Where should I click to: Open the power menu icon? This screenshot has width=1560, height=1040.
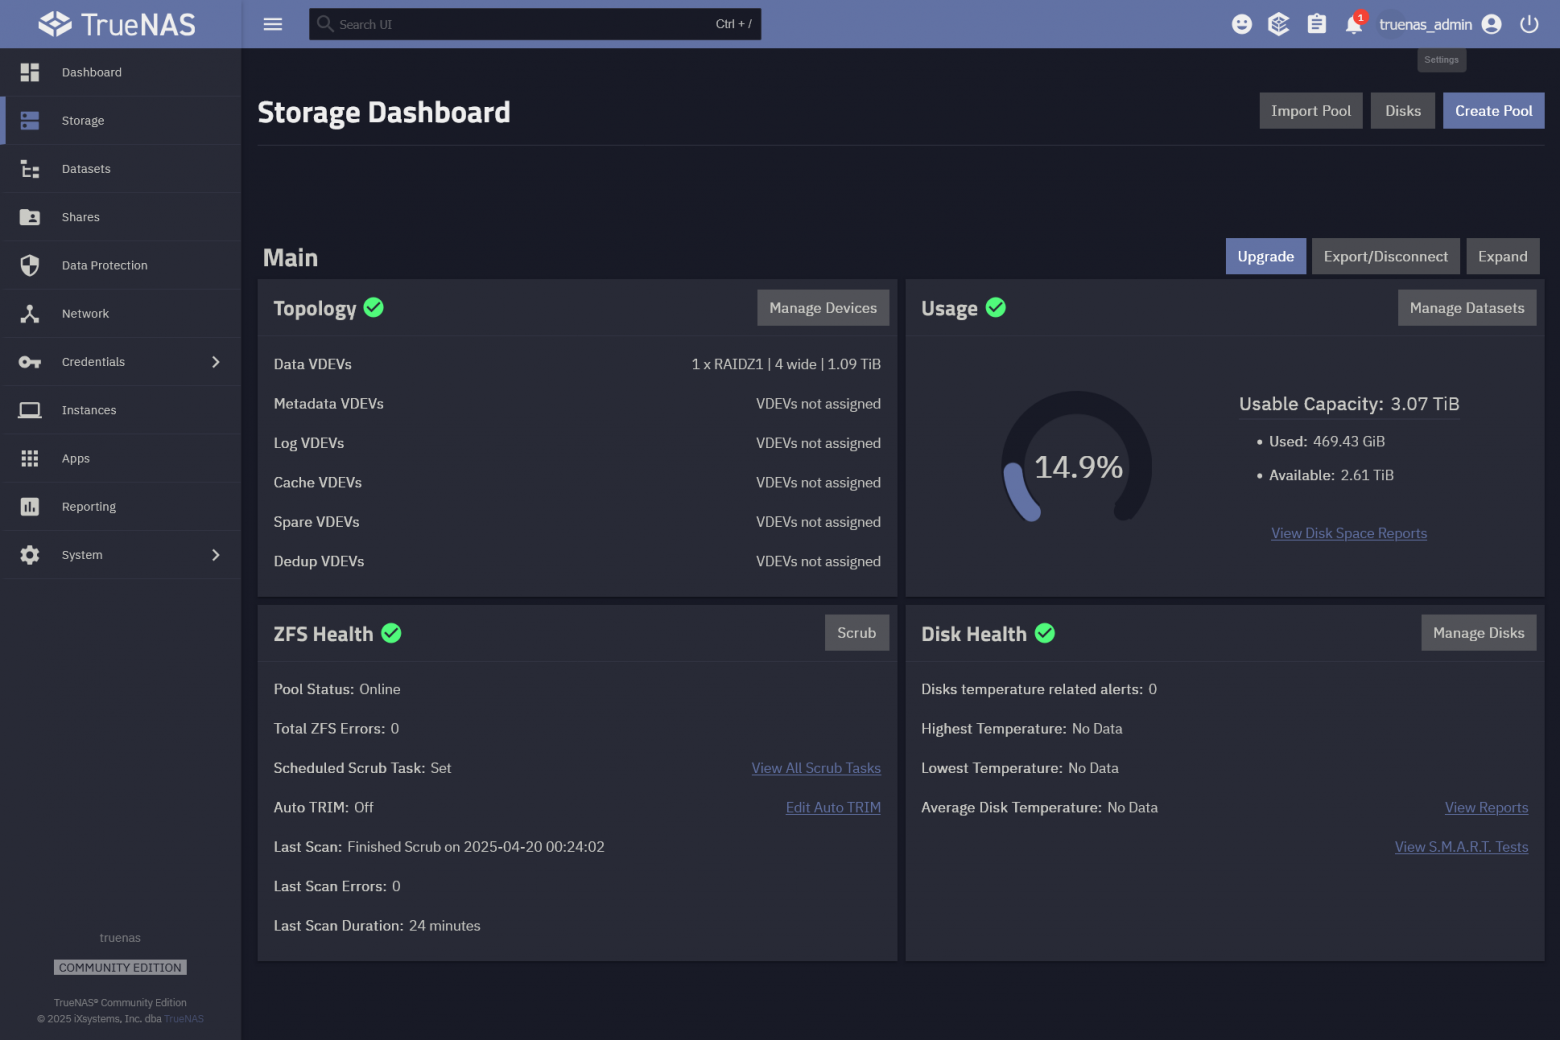point(1529,23)
